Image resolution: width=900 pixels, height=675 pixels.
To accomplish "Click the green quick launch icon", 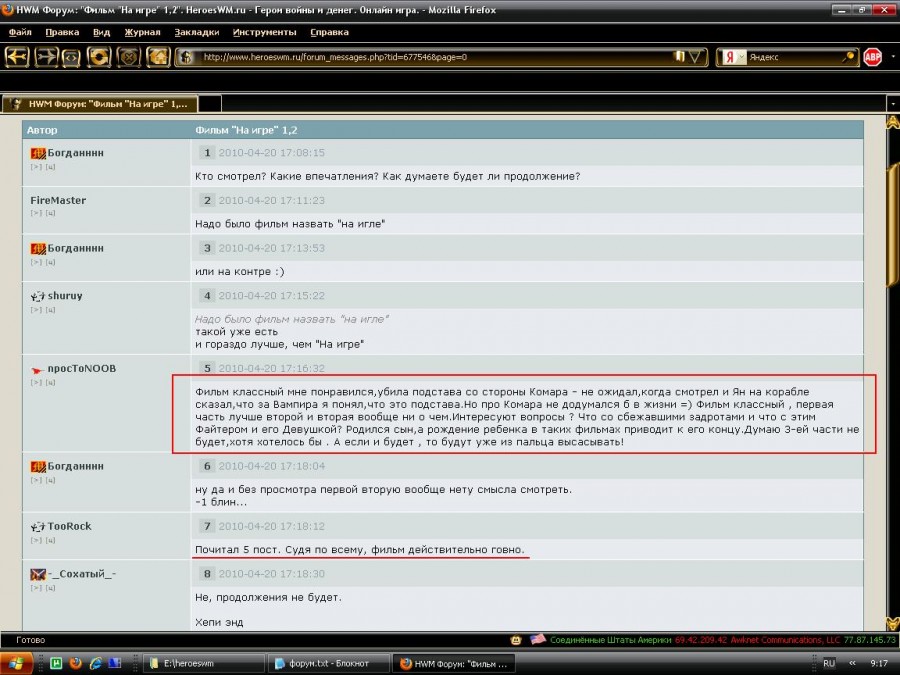I will 56,664.
